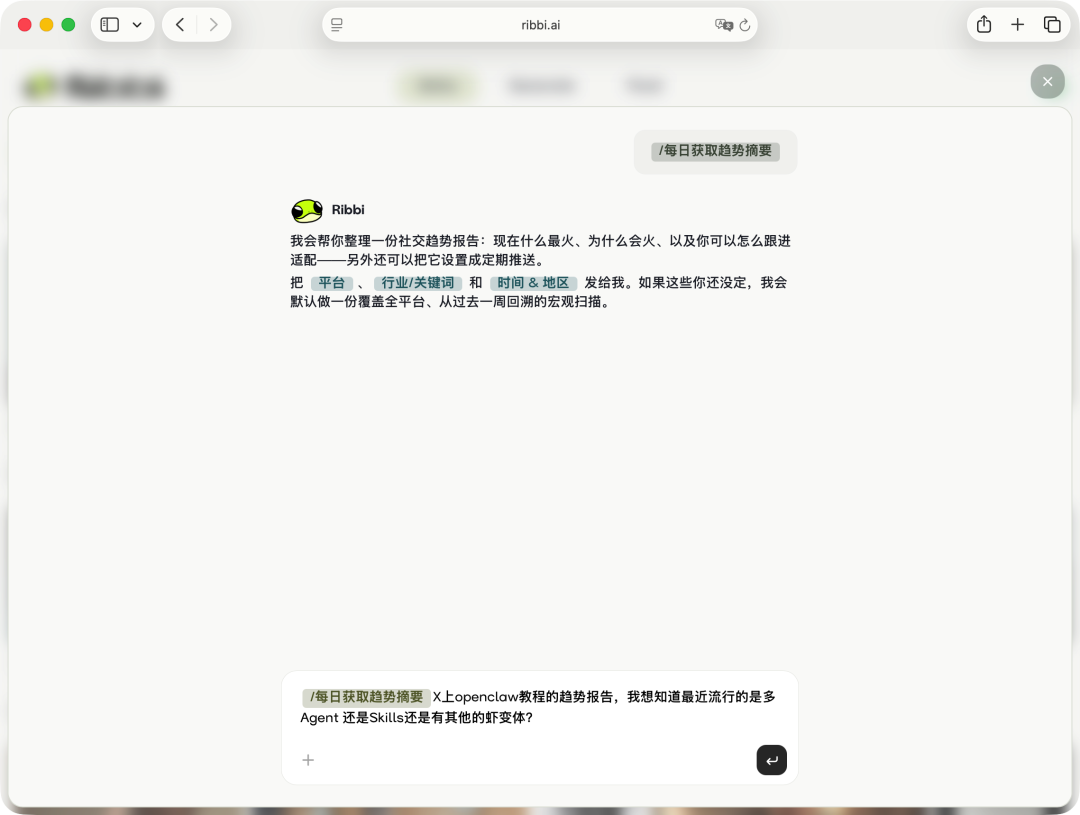1080x815 pixels.
Task: Toggle the browser sidebar panel
Action: pyautogui.click(x=108, y=24)
